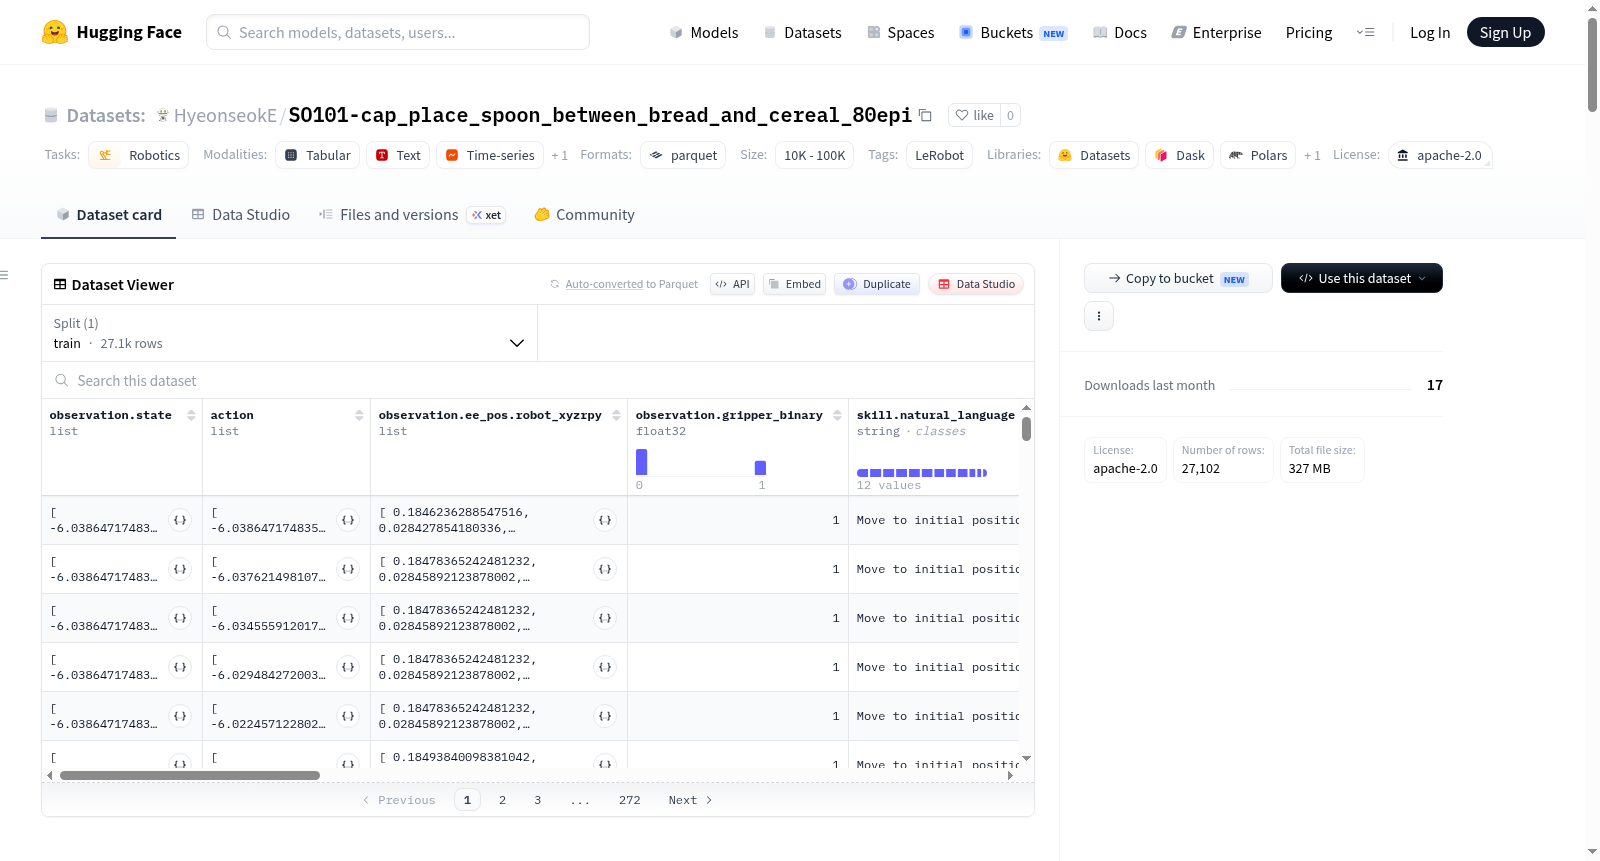Image resolution: width=1600 pixels, height=861 pixels.
Task: Open the header more-options menu icon
Action: pyautogui.click(x=1365, y=32)
